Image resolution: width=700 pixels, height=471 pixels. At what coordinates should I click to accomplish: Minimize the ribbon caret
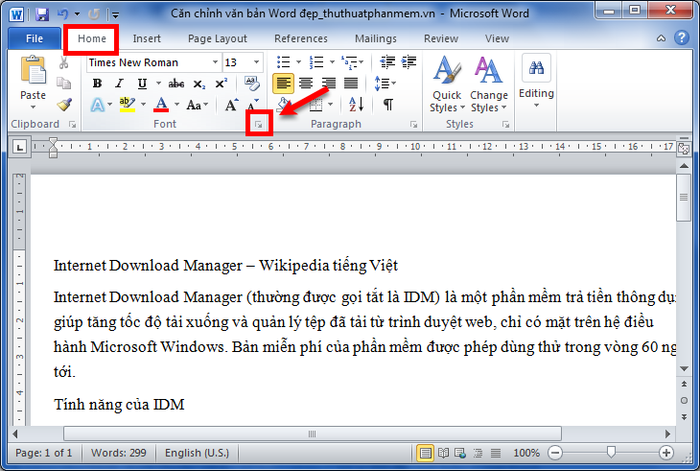click(x=661, y=38)
